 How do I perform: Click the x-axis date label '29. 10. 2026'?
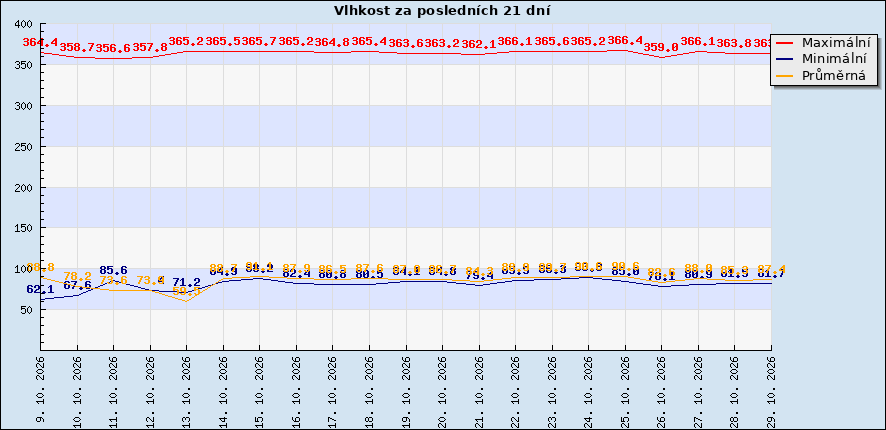tap(771, 391)
